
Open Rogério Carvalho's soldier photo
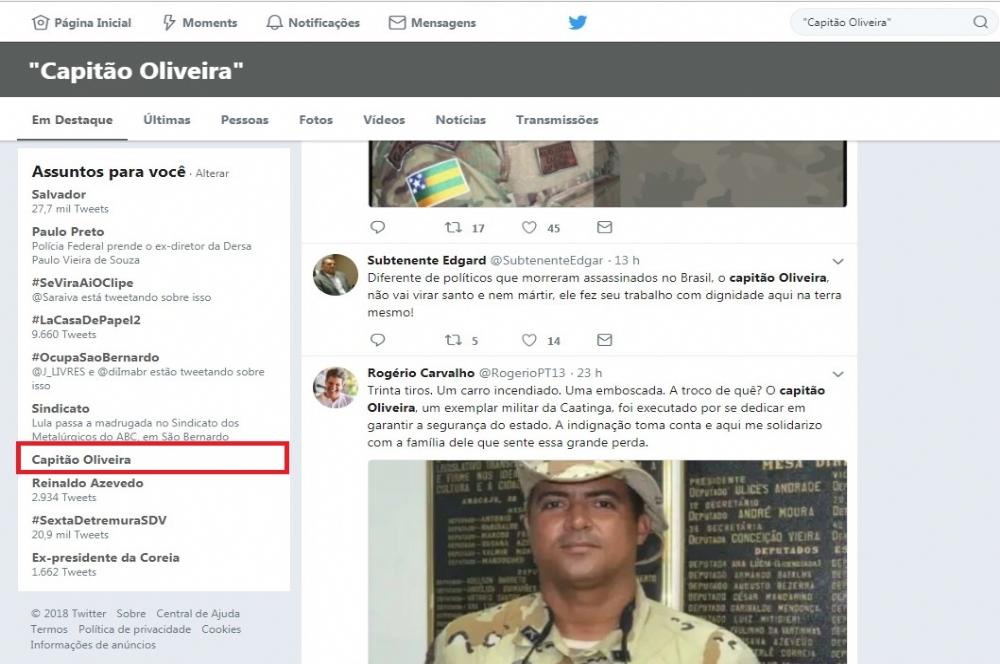click(607, 560)
